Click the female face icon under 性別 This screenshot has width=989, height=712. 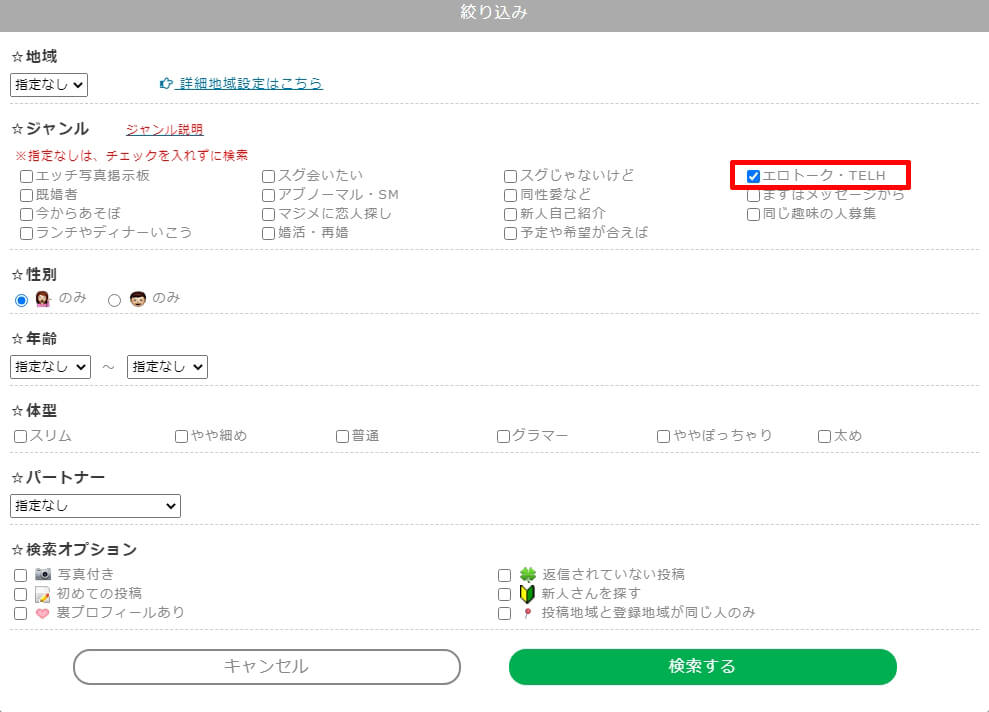[43, 299]
